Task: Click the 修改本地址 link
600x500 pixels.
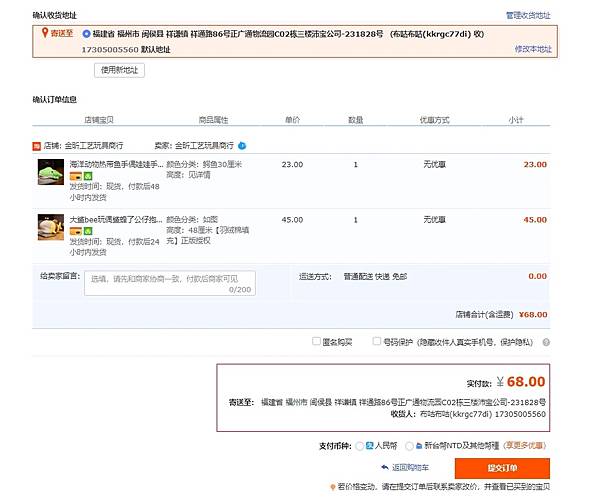Action: click(533, 49)
